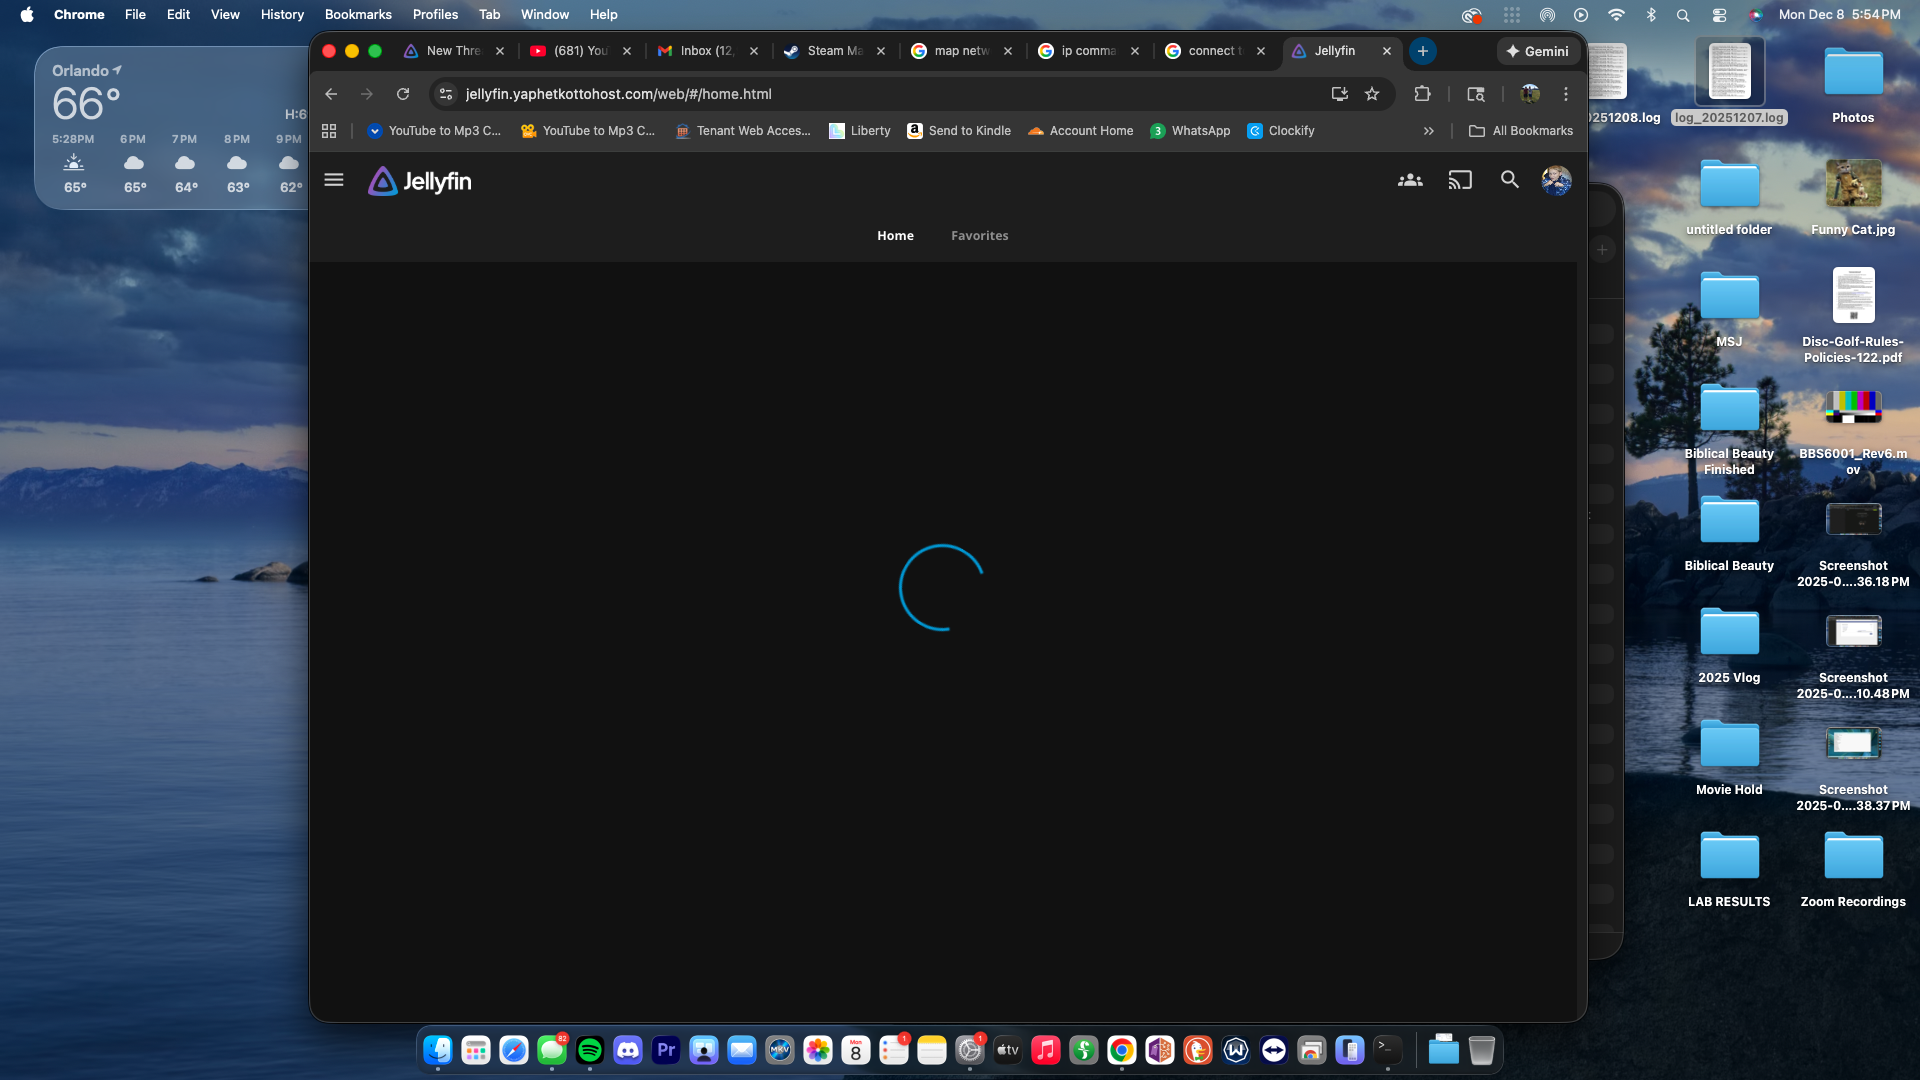Switch to the Favorites tab
The width and height of the screenshot is (1920, 1080).
pos(979,236)
